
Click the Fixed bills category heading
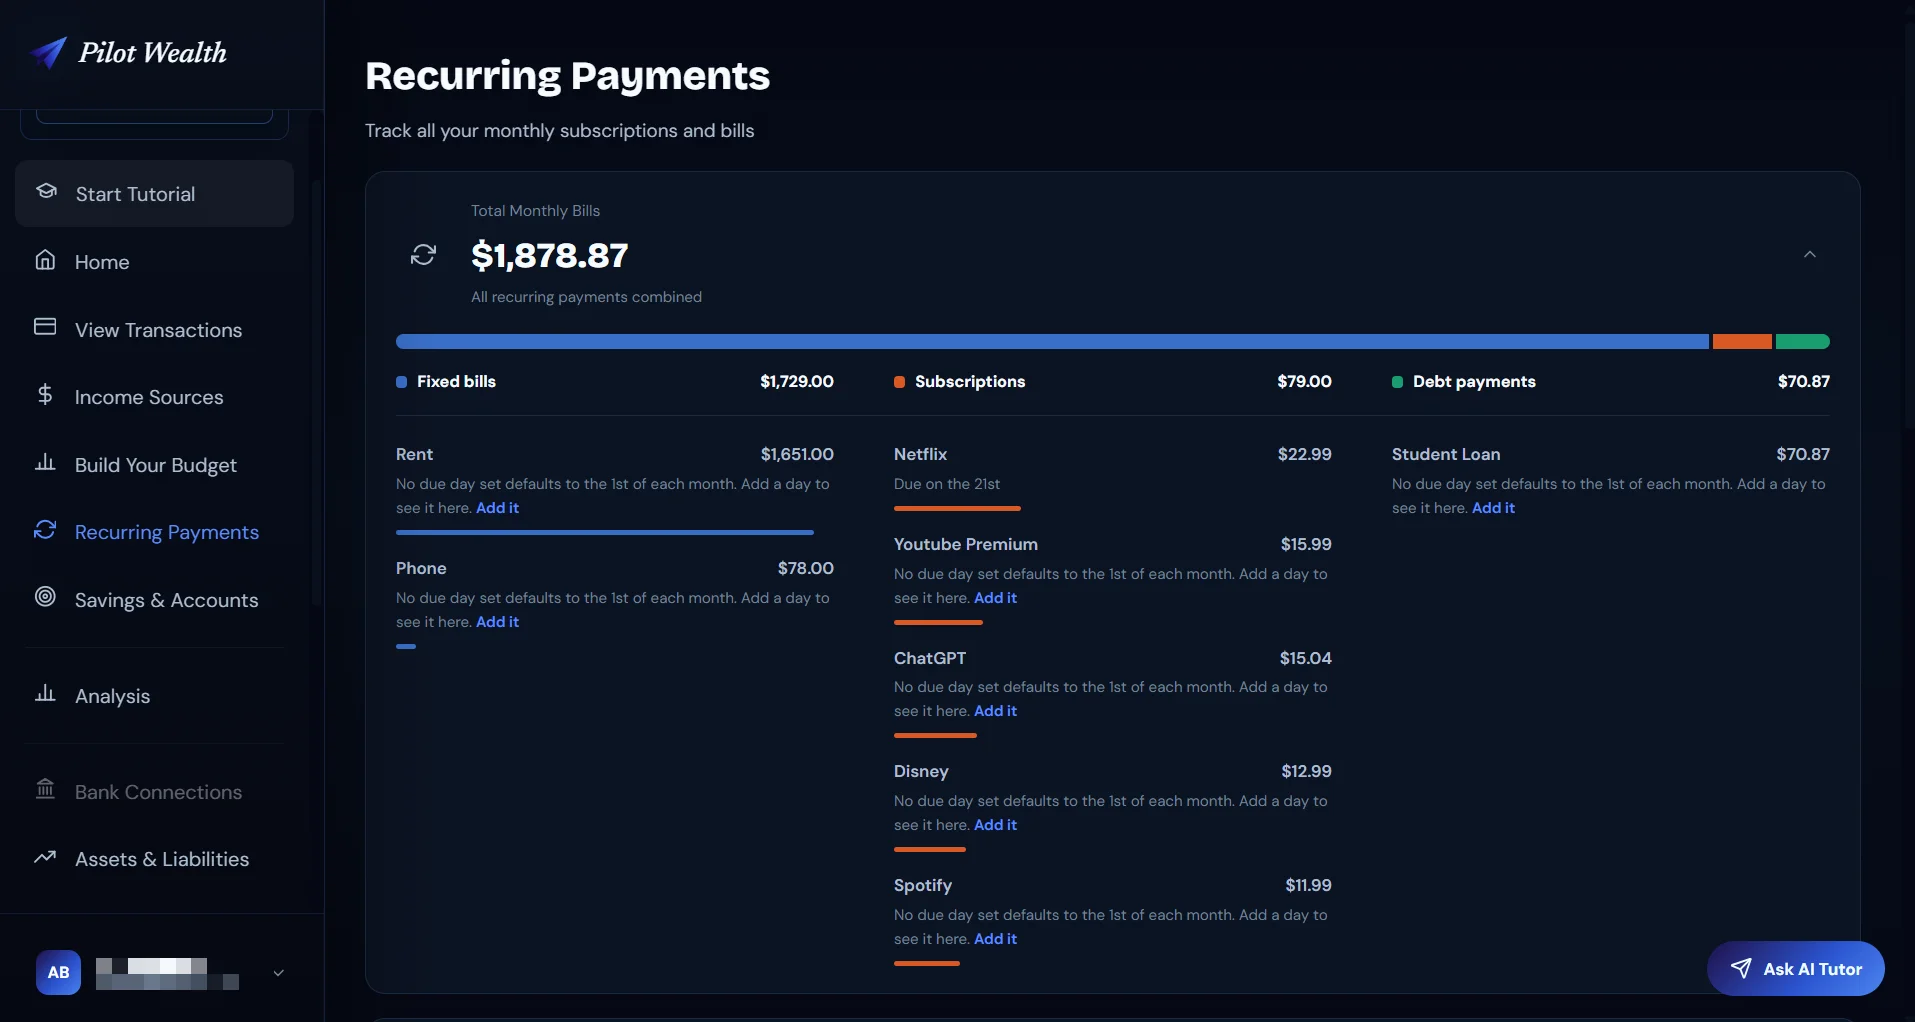coord(456,381)
